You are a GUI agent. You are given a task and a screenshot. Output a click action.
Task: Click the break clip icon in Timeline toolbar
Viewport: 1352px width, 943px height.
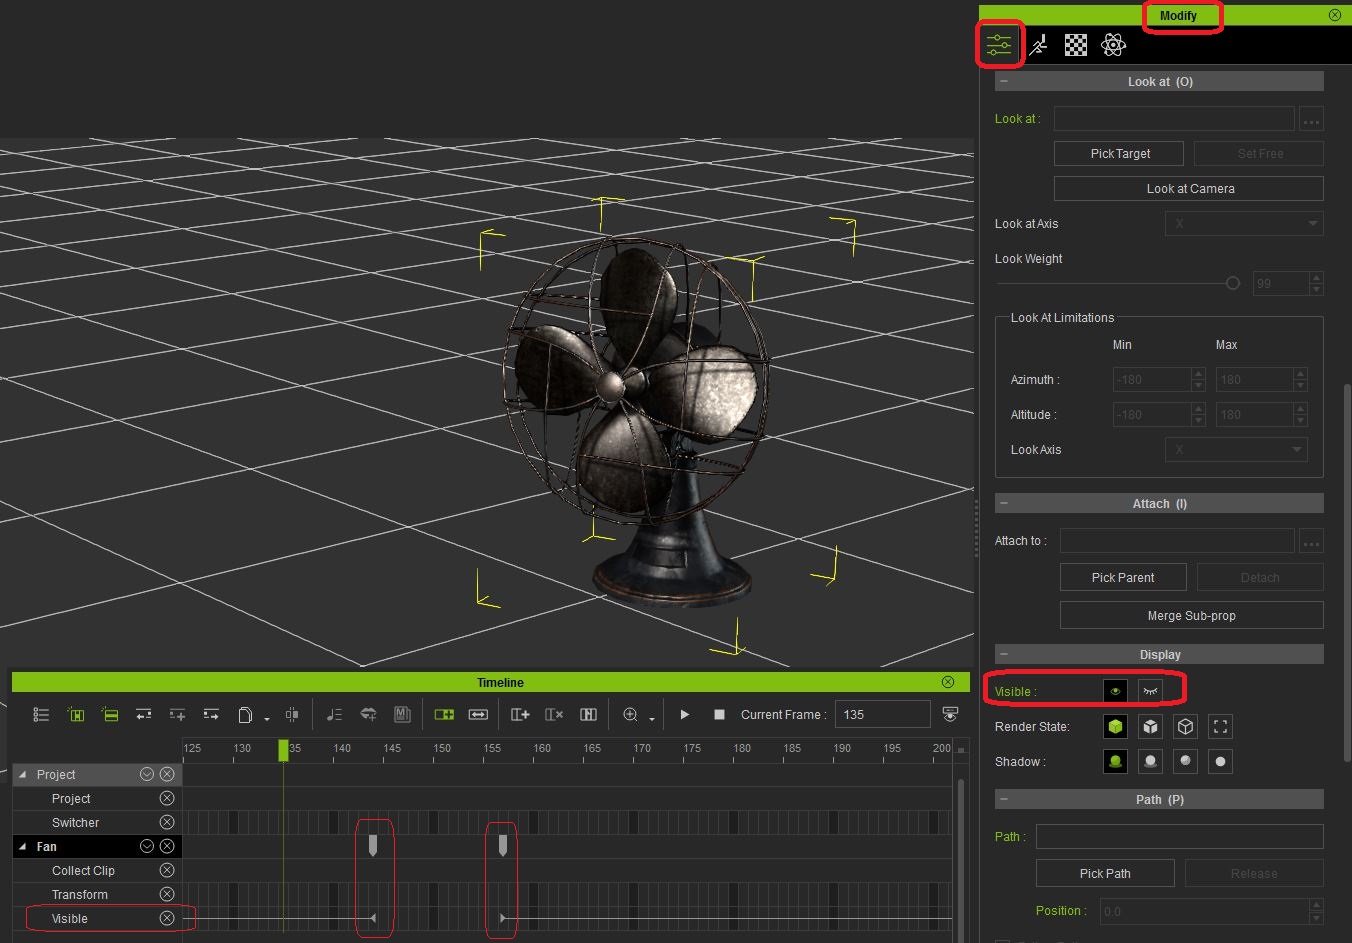tap(292, 714)
